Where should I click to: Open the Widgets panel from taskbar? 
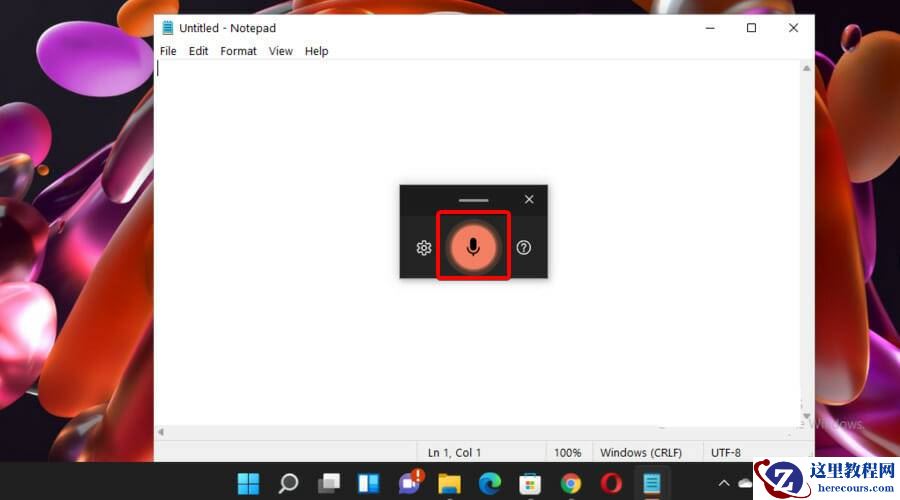[x=368, y=483]
